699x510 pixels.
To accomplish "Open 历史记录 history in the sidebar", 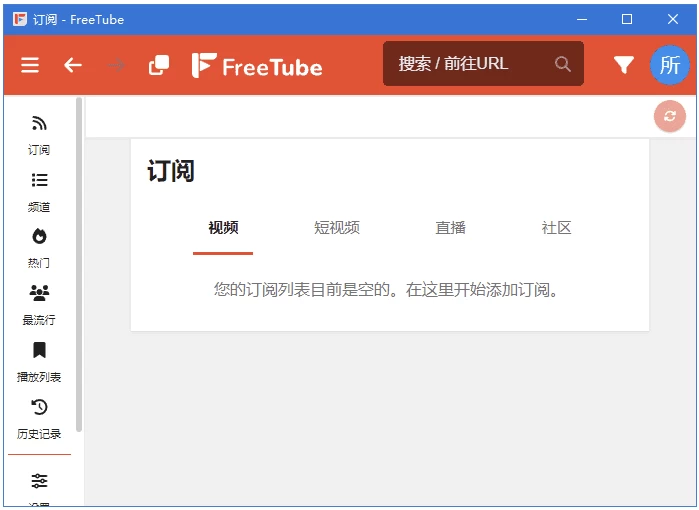I will (39, 418).
